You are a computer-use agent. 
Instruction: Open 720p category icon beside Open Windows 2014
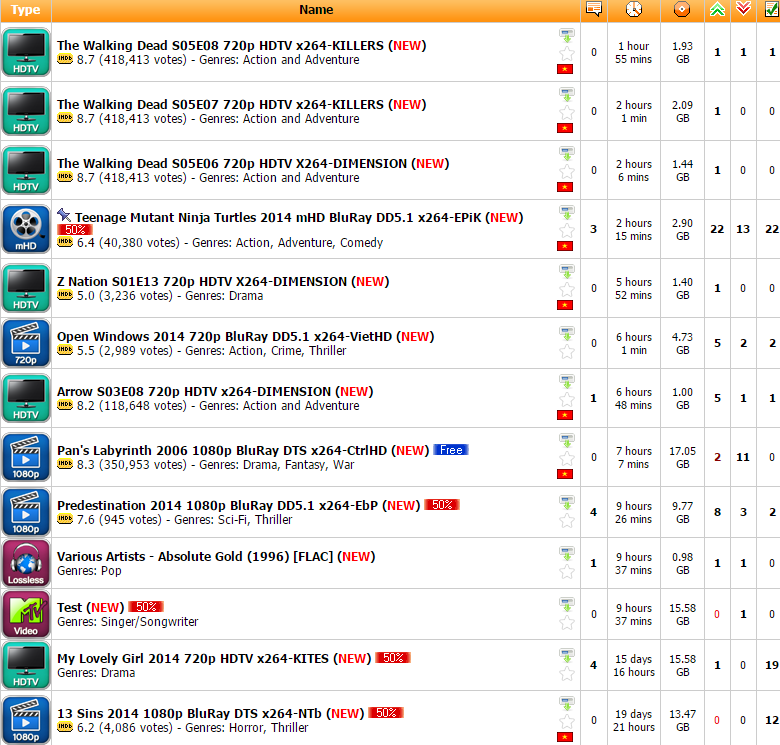coord(26,343)
